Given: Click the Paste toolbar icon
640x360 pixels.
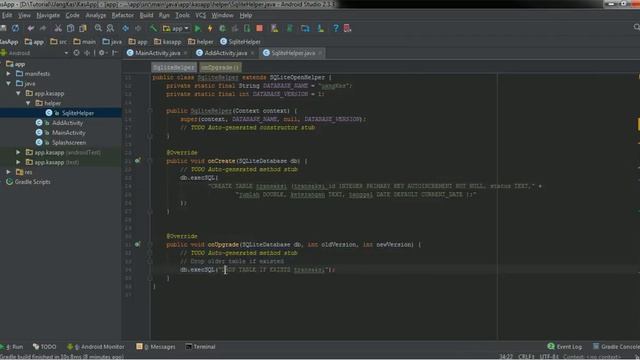Looking at the screenshot, I should pos(83,28).
